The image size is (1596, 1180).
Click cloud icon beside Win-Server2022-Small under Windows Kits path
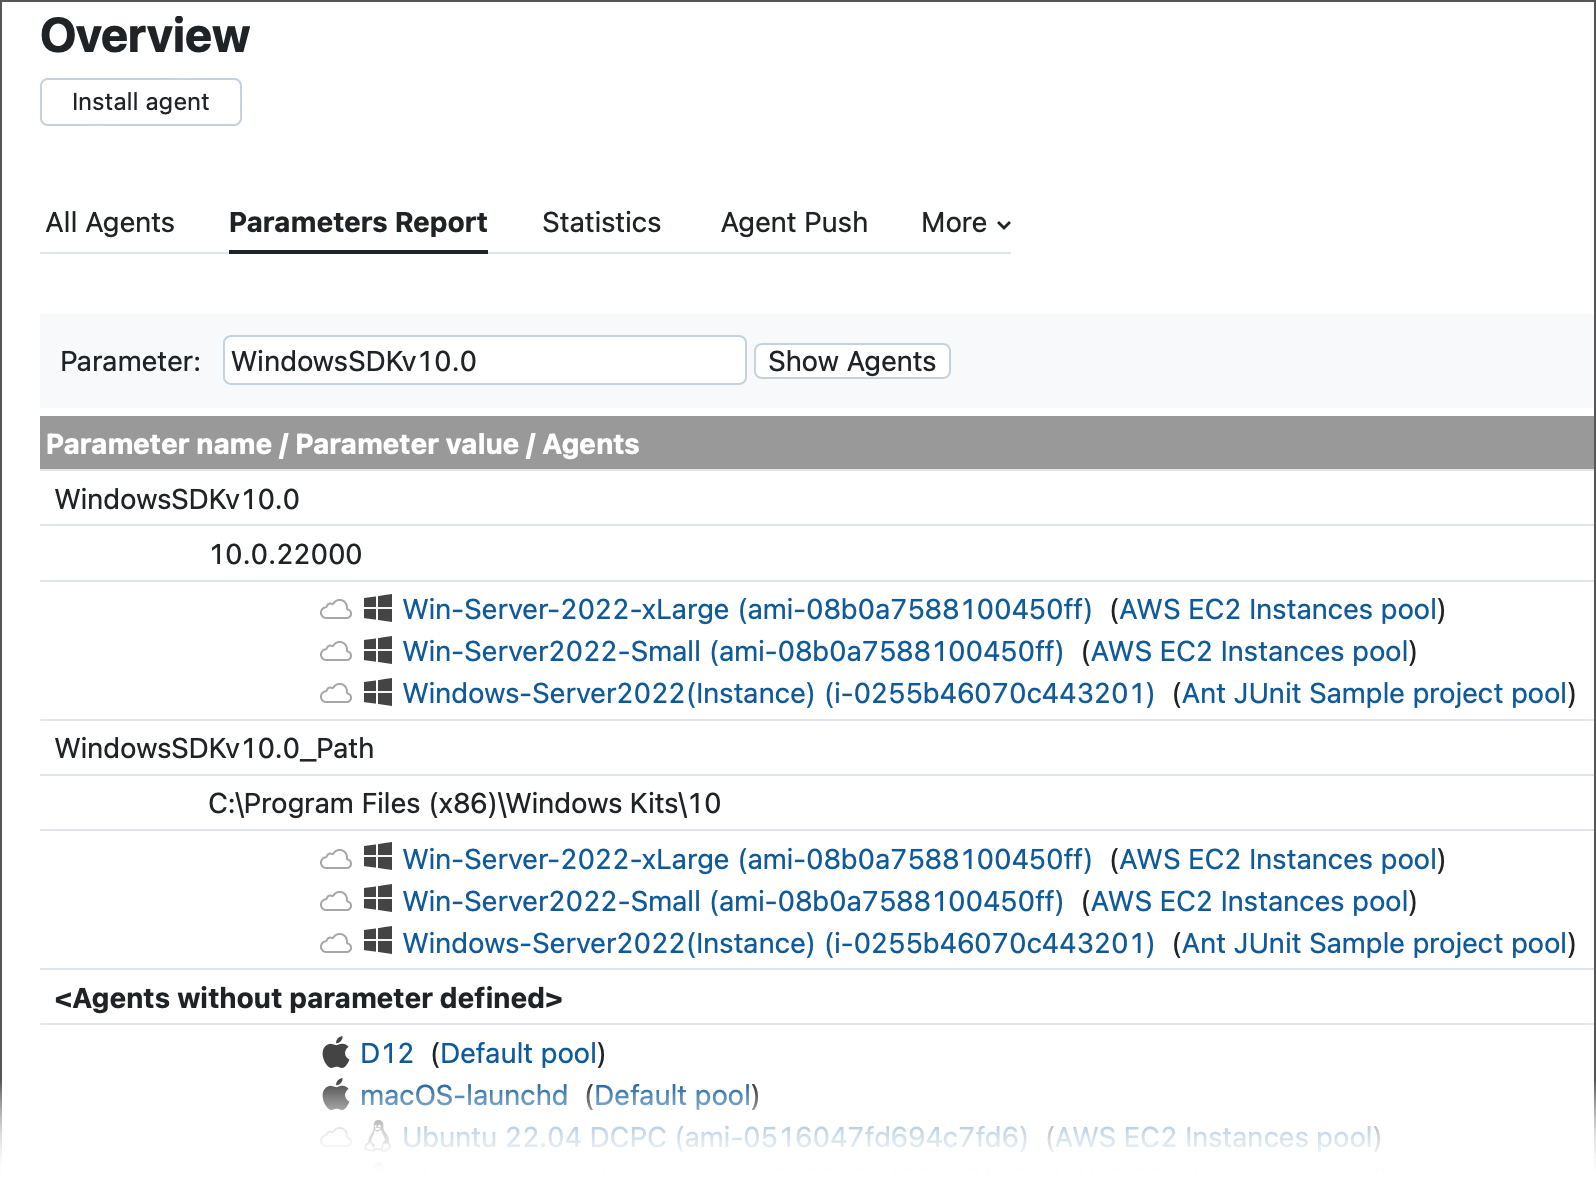[x=335, y=902]
